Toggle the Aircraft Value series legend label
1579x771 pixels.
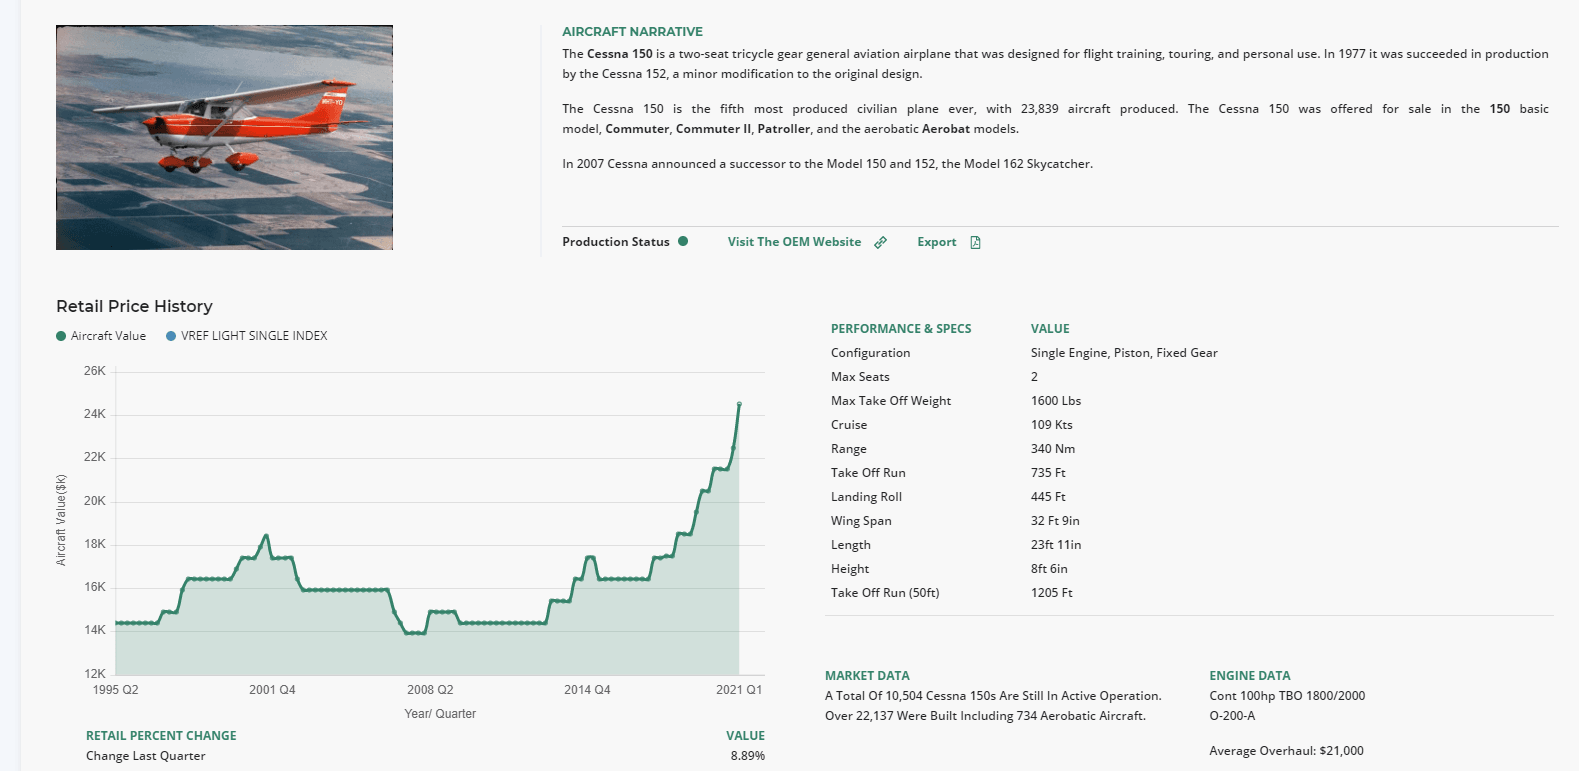108,336
